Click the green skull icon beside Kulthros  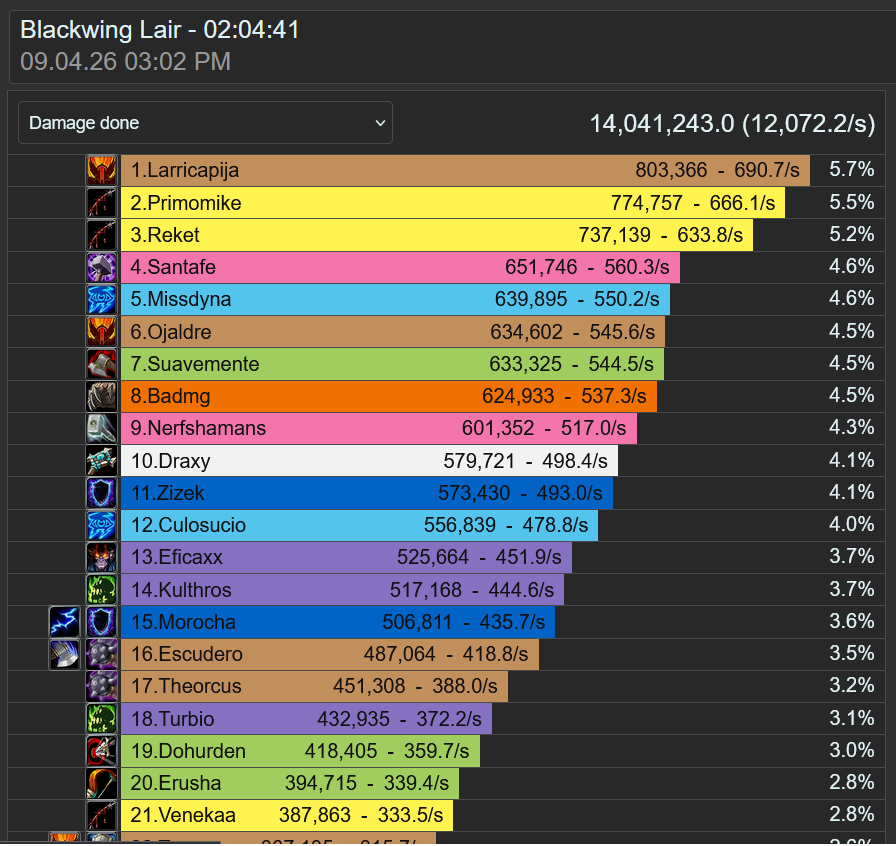(x=102, y=589)
